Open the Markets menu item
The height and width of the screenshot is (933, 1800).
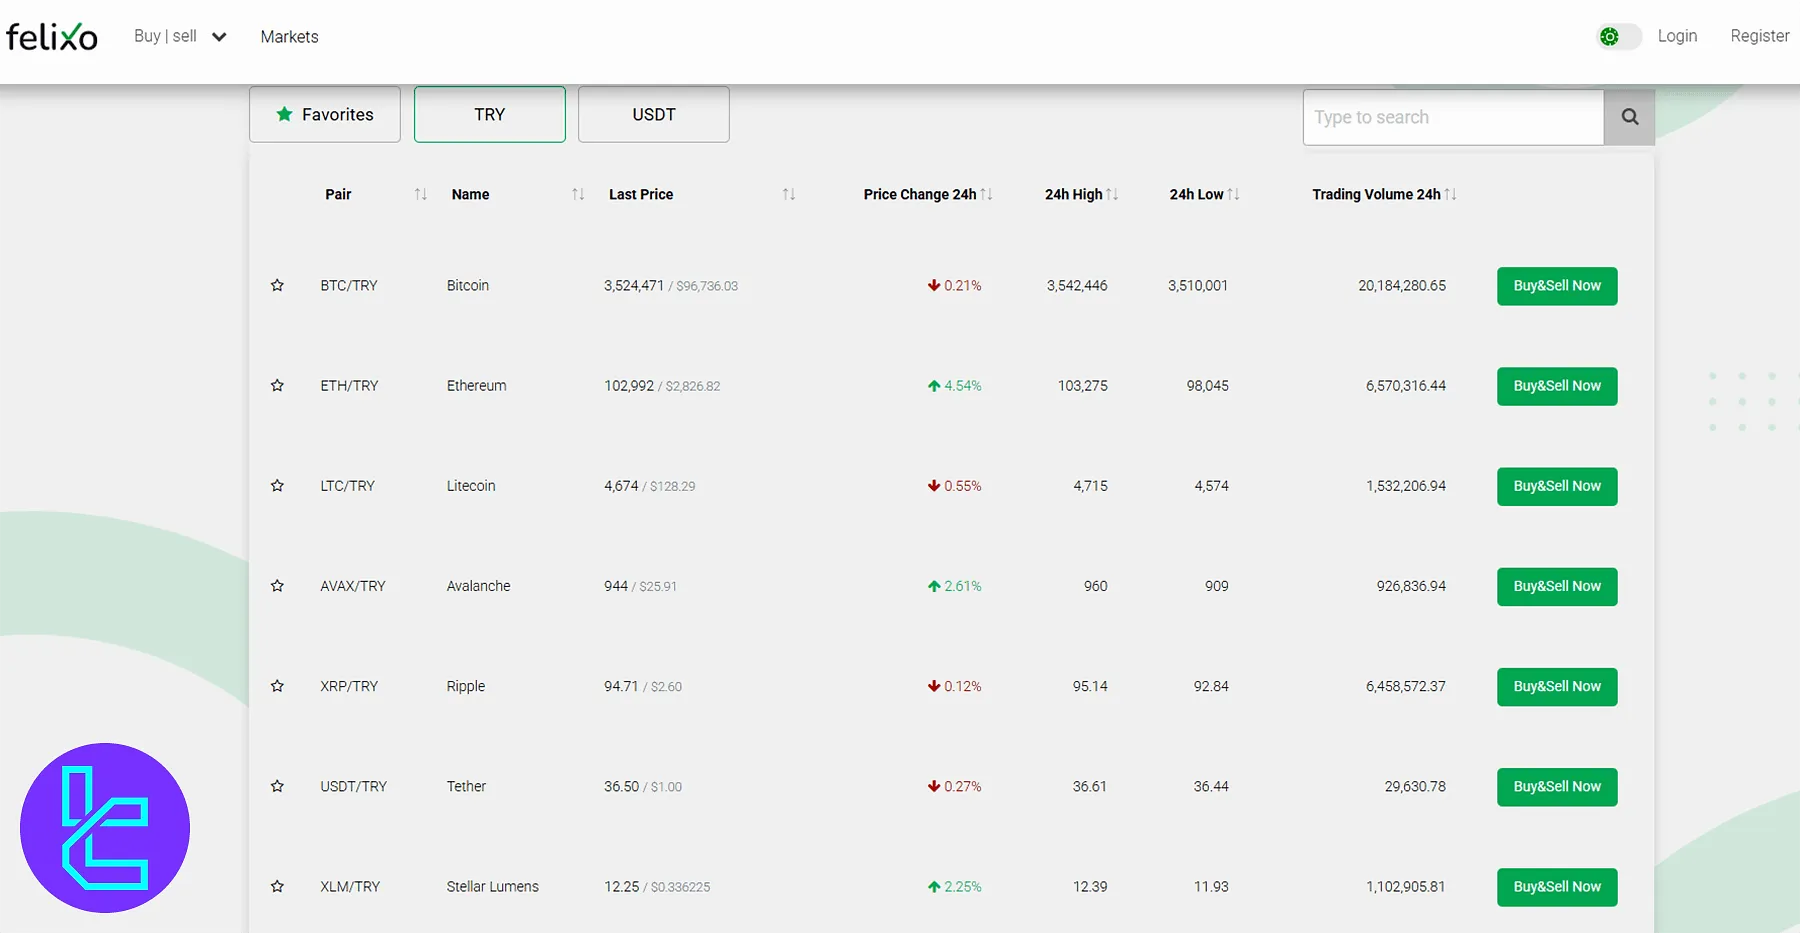click(289, 37)
